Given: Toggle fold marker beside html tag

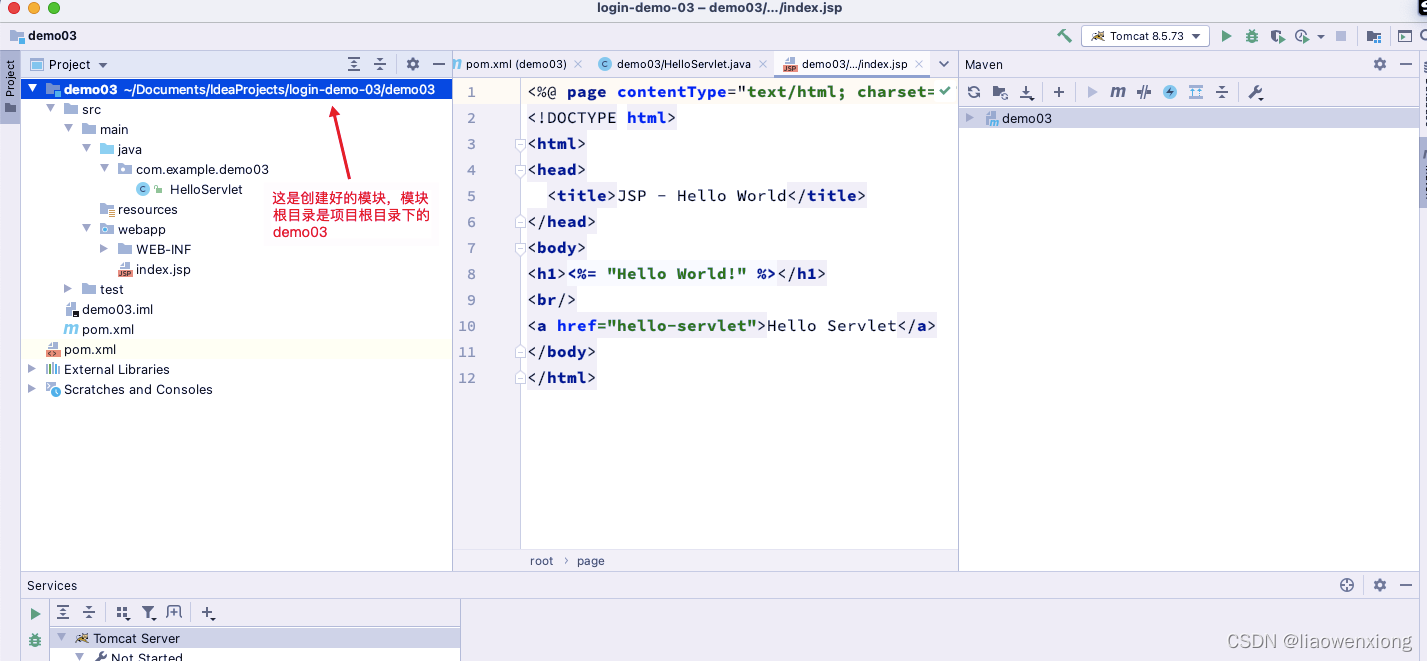Looking at the screenshot, I should (x=519, y=144).
